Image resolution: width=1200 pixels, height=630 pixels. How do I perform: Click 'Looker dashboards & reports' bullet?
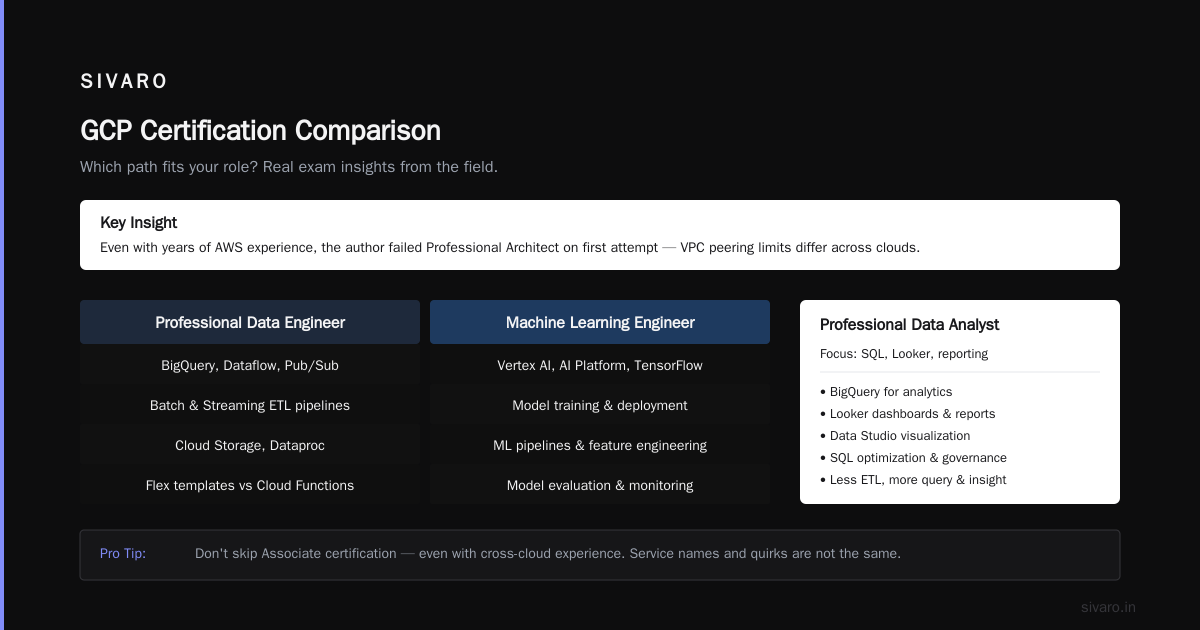[x=908, y=414]
